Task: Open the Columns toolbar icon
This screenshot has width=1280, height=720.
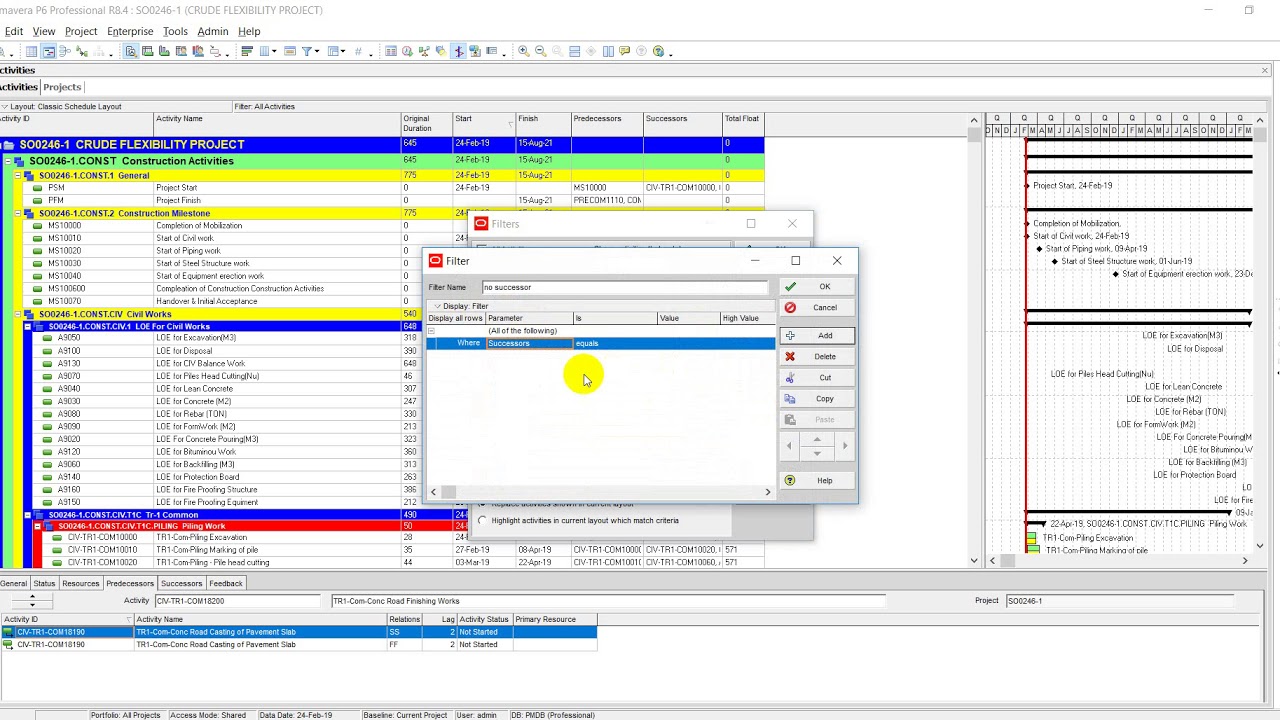Action: coord(266,51)
